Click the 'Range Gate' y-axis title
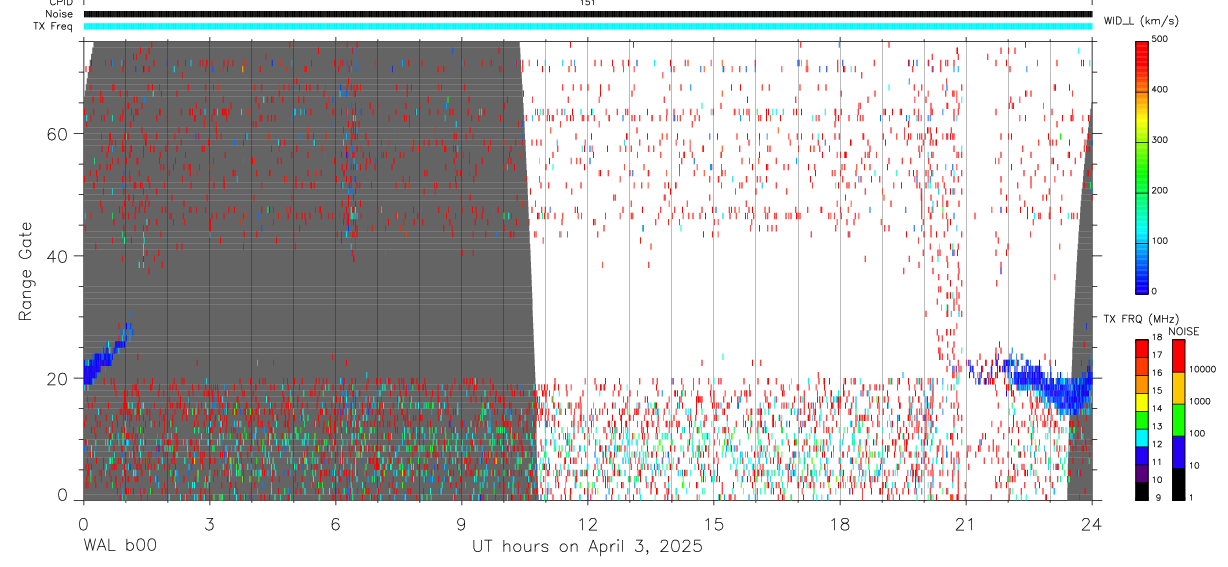1228x567 pixels. point(27,271)
